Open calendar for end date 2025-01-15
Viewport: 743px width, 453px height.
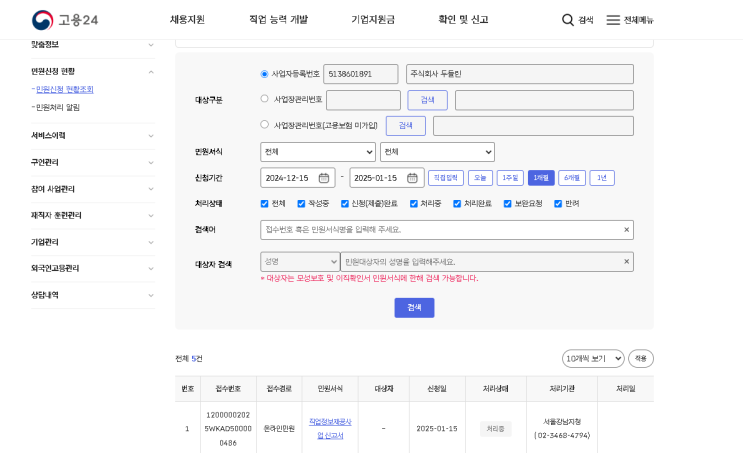[412, 178]
